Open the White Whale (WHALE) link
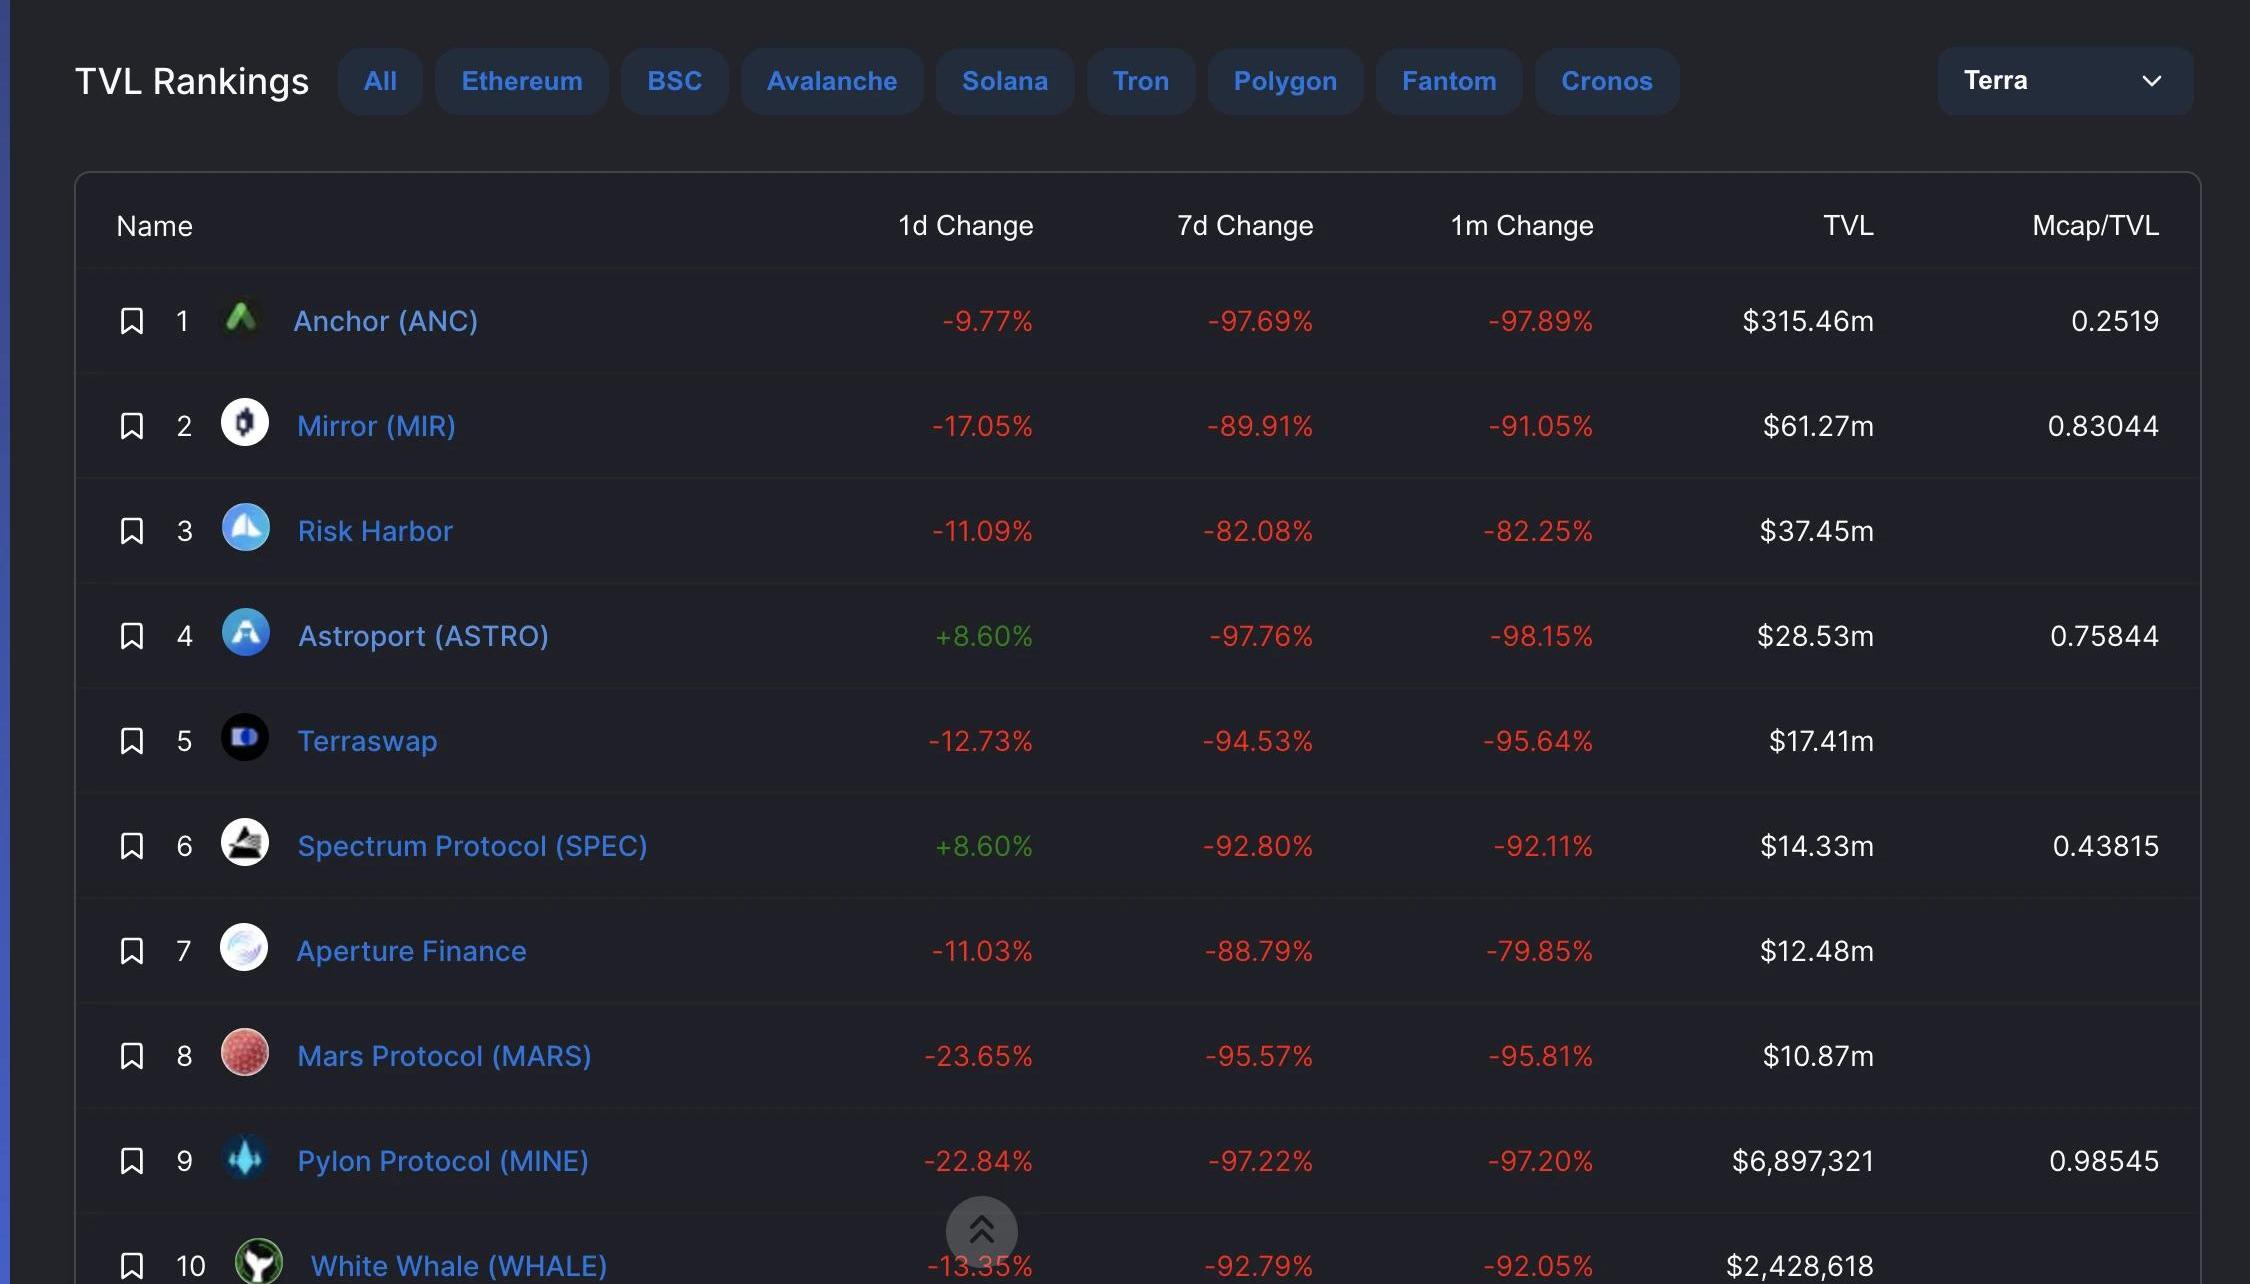This screenshot has width=2250, height=1284. (x=458, y=1266)
